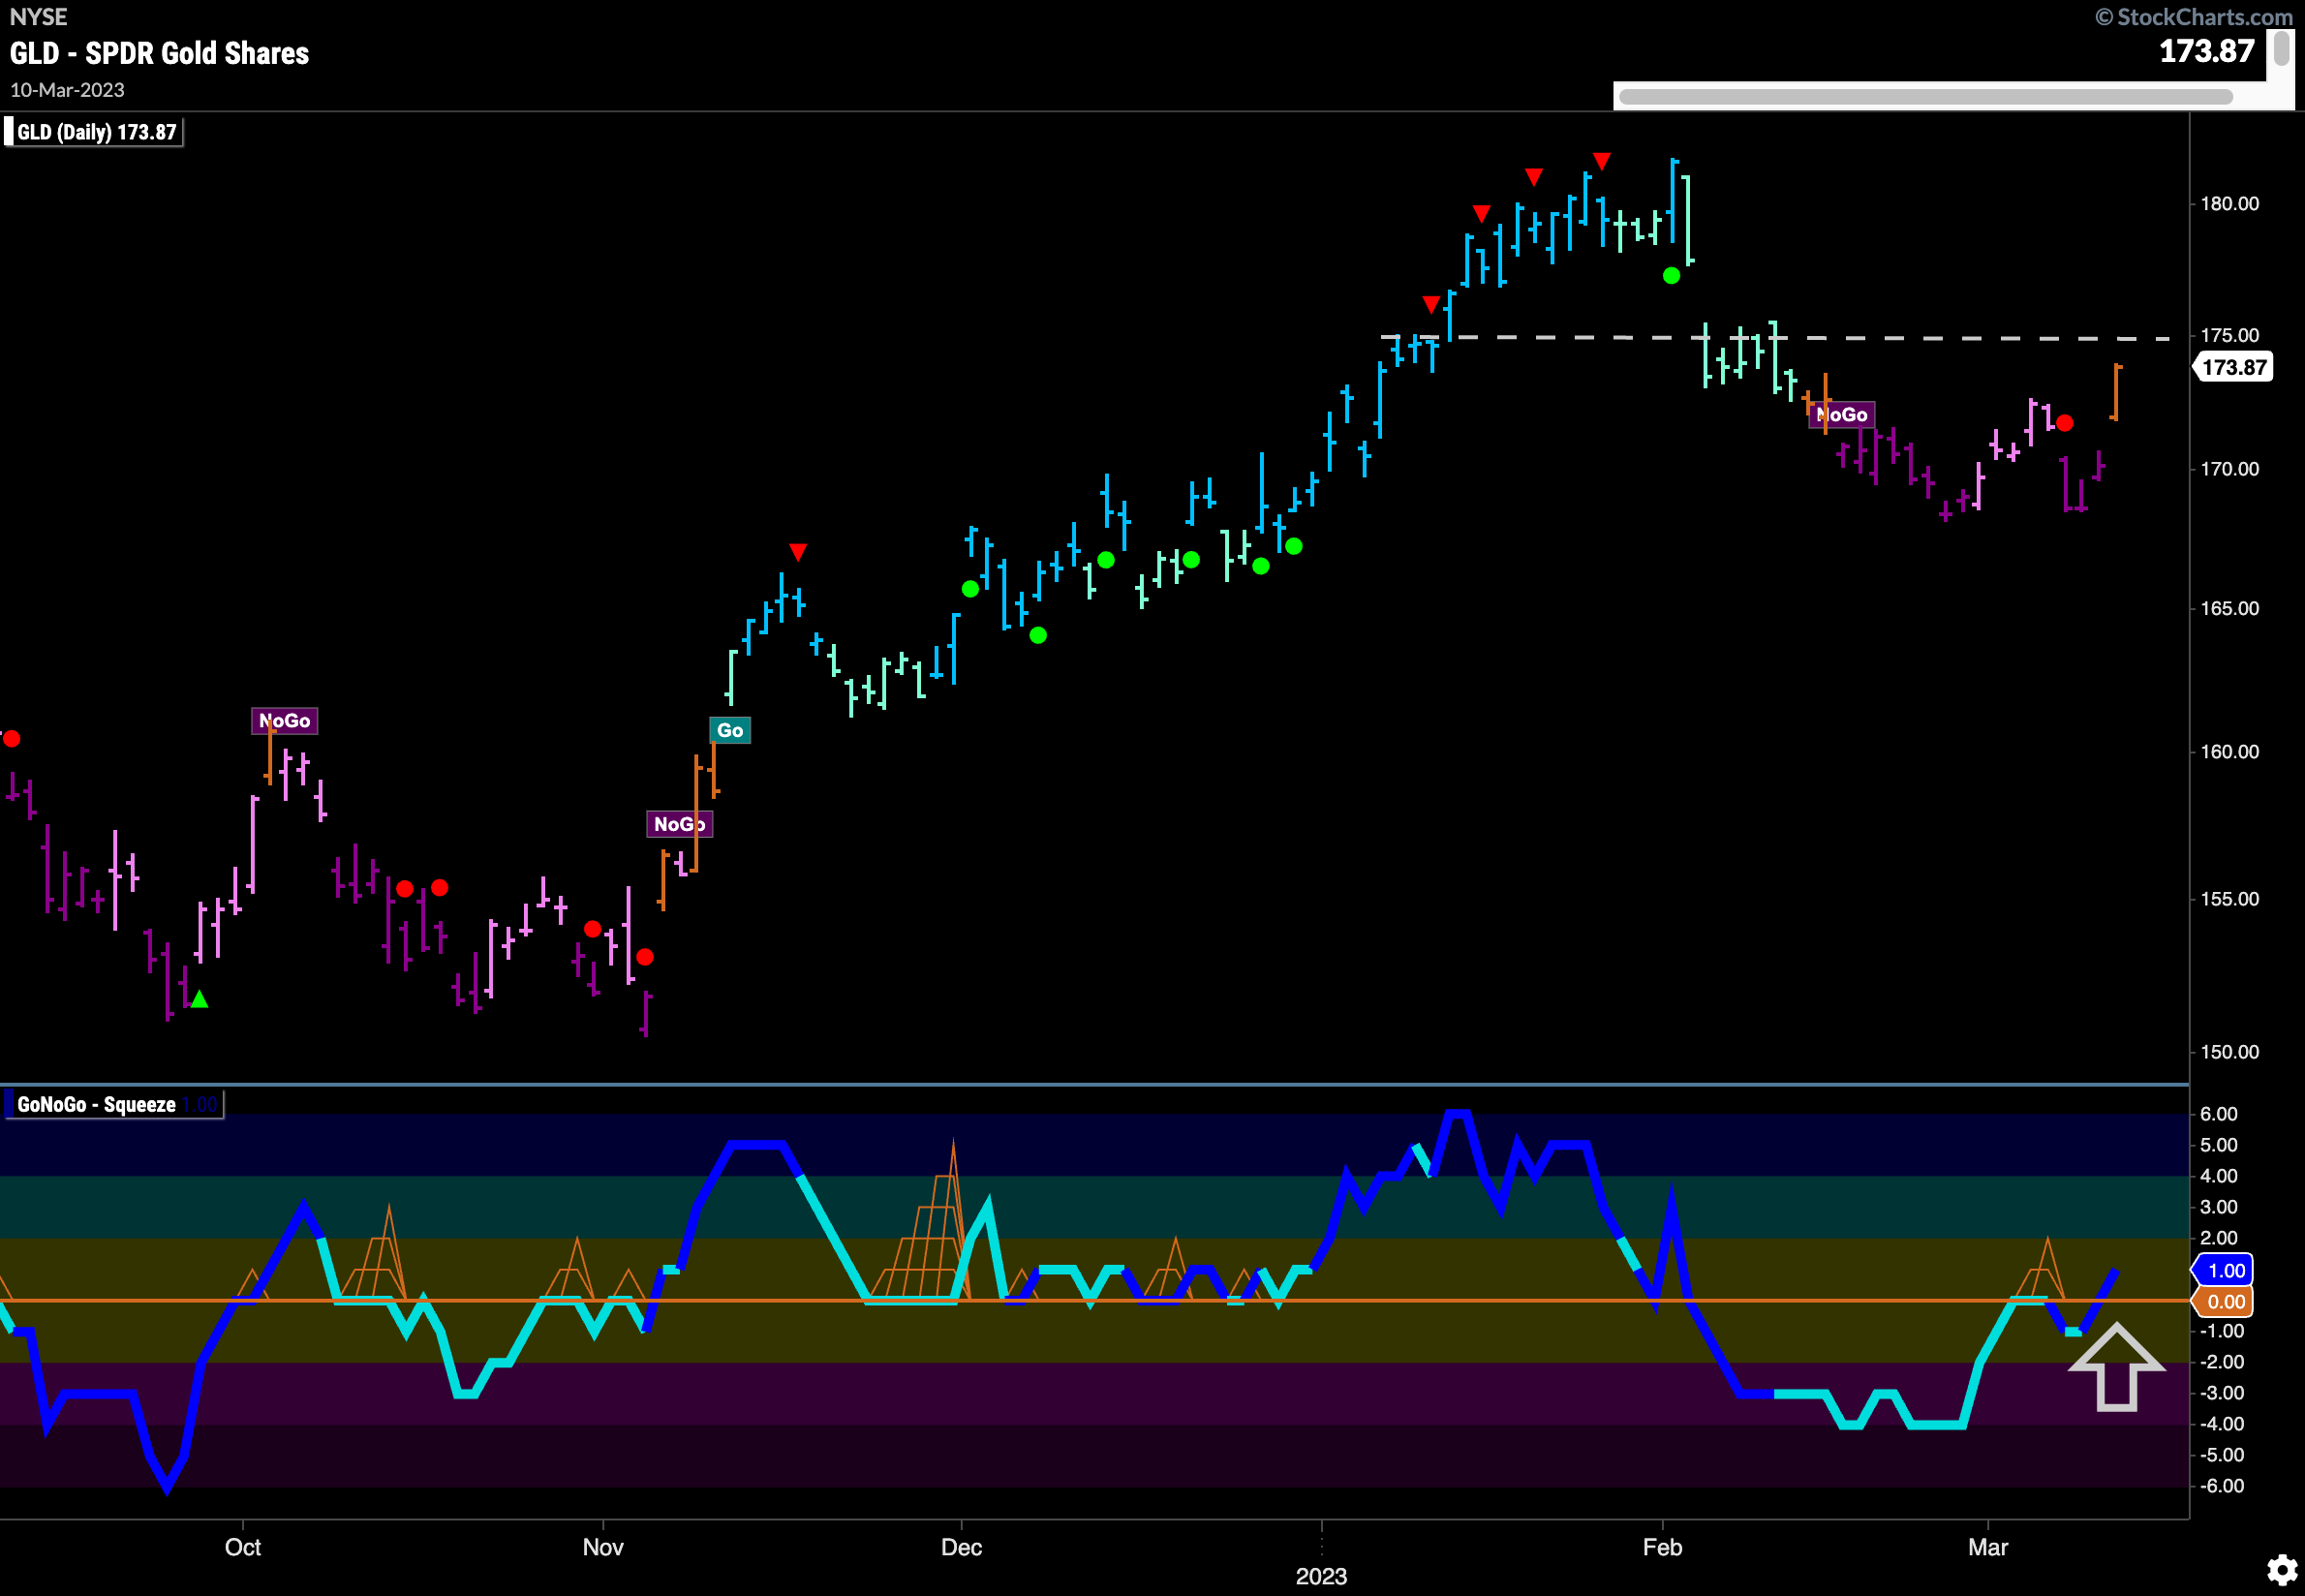Image resolution: width=2305 pixels, height=1596 pixels.
Task: Click the Dec label on the time axis
Action: (x=961, y=1547)
